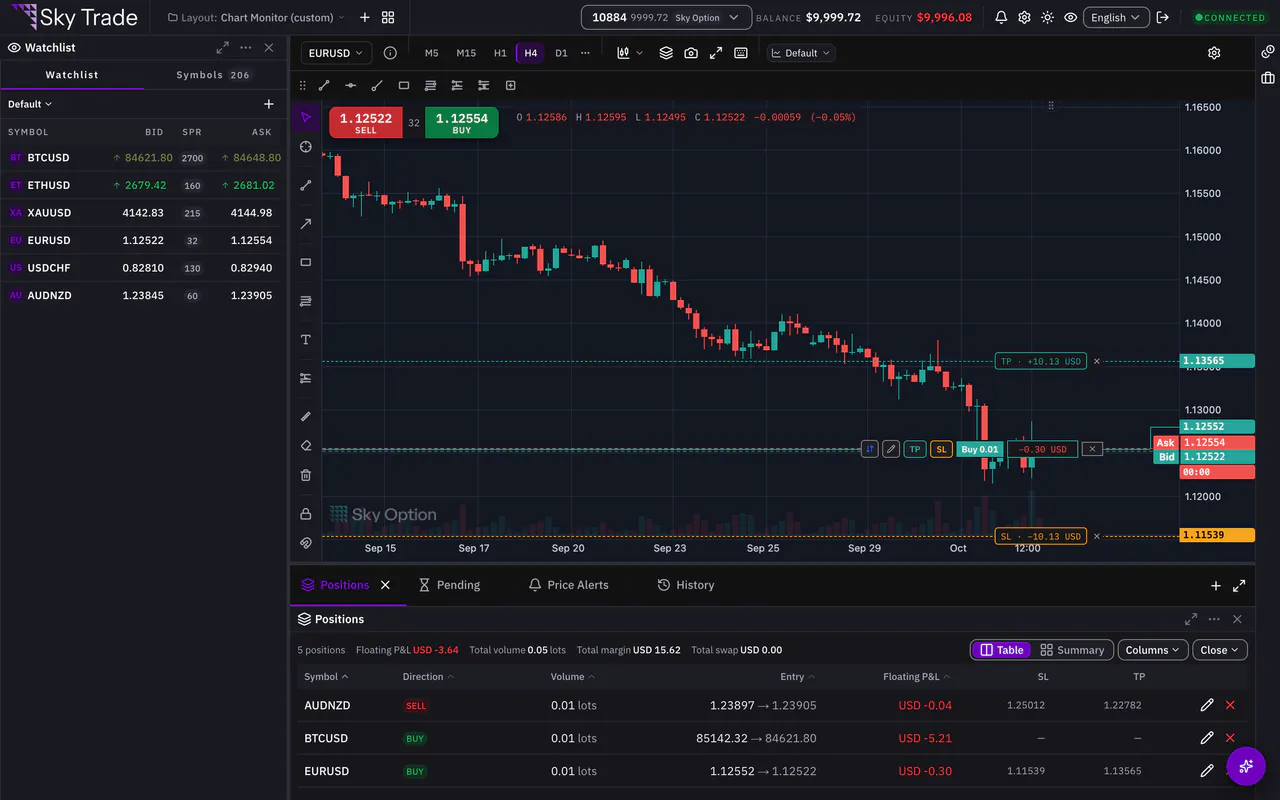Viewport: 1280px width, 800px height.
Task: Select the H4 timeframe
Action: click(x=530, y=53)
